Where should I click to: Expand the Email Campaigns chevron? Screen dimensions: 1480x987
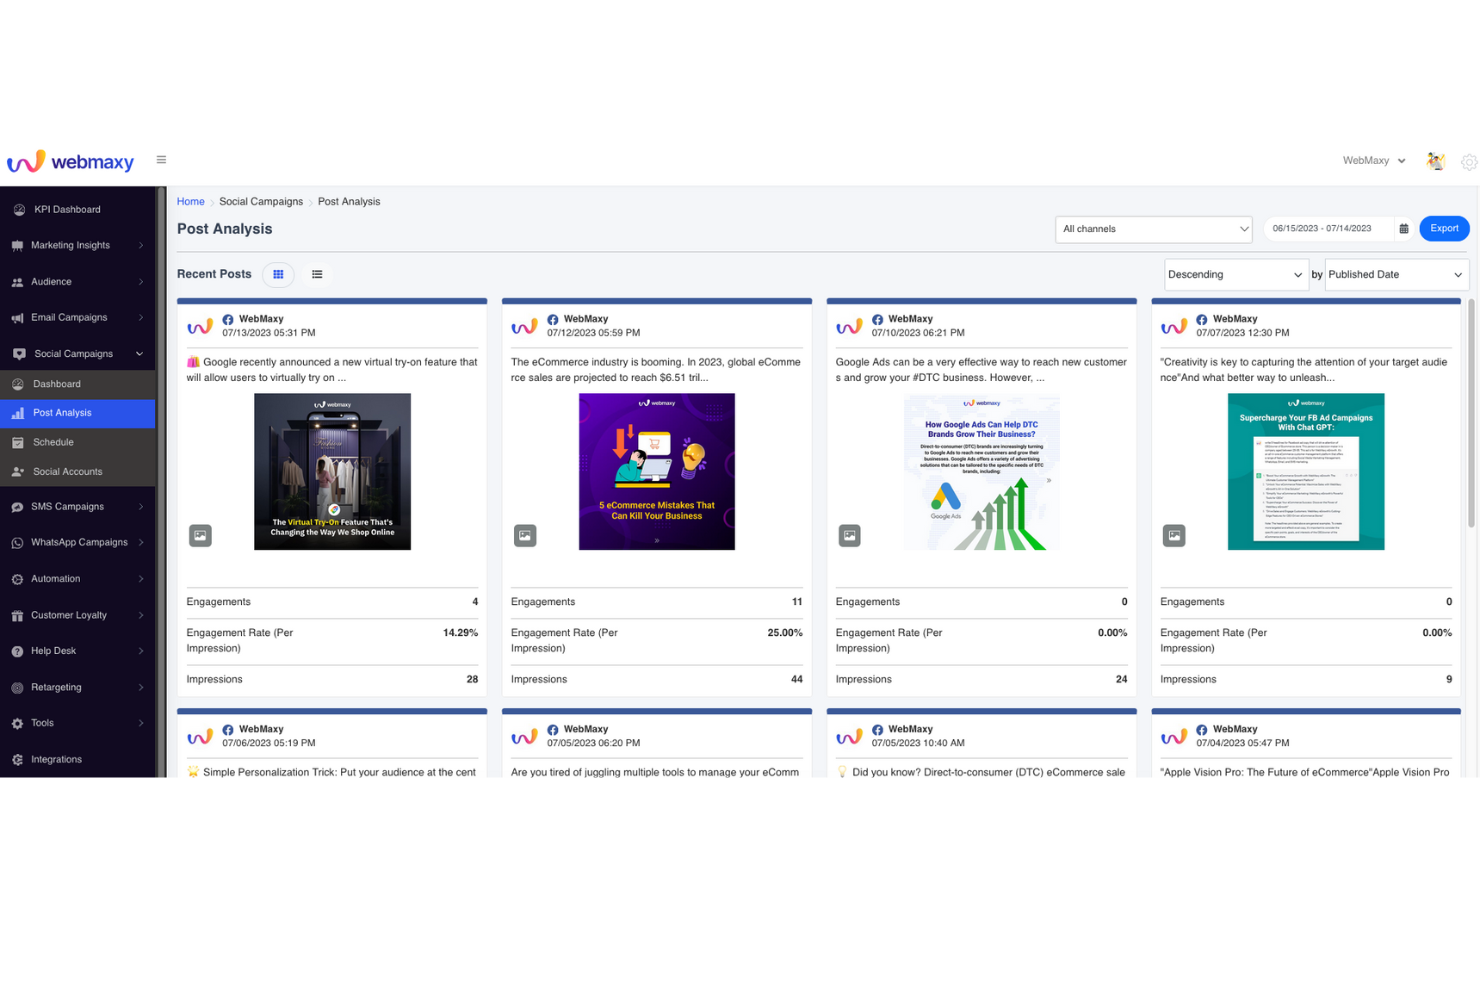141,318
